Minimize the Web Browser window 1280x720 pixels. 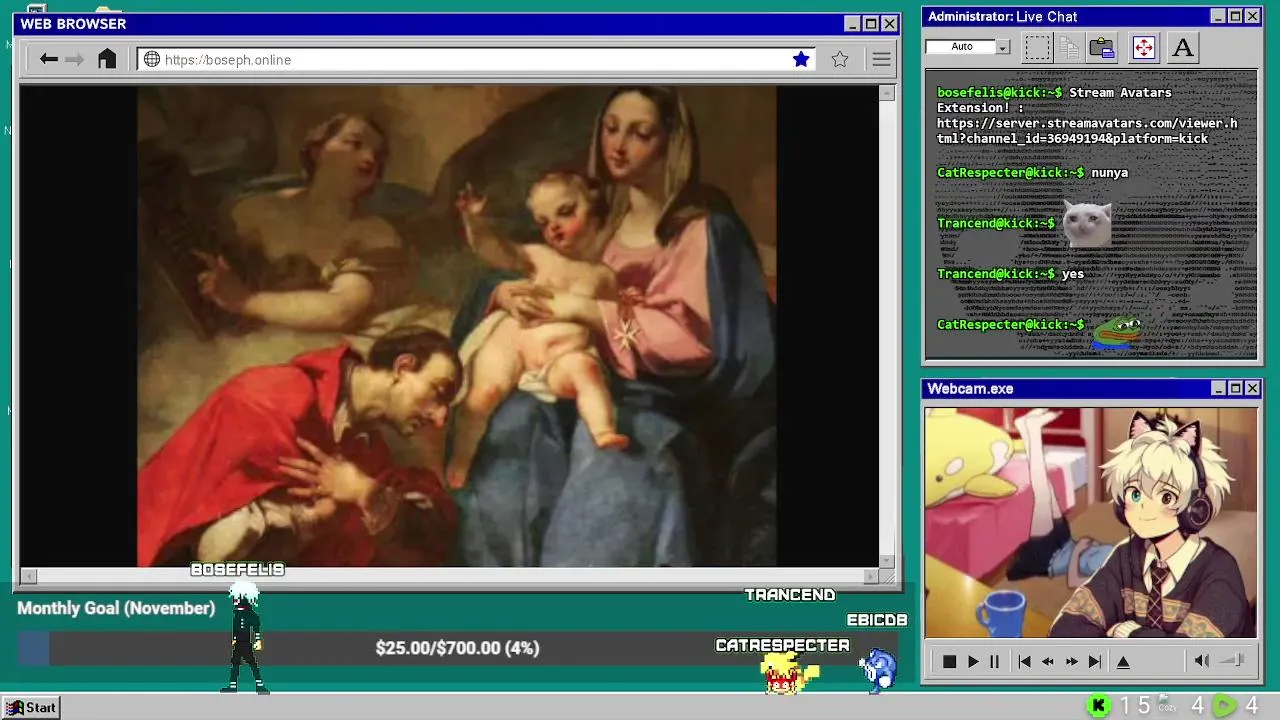(852, 24)
